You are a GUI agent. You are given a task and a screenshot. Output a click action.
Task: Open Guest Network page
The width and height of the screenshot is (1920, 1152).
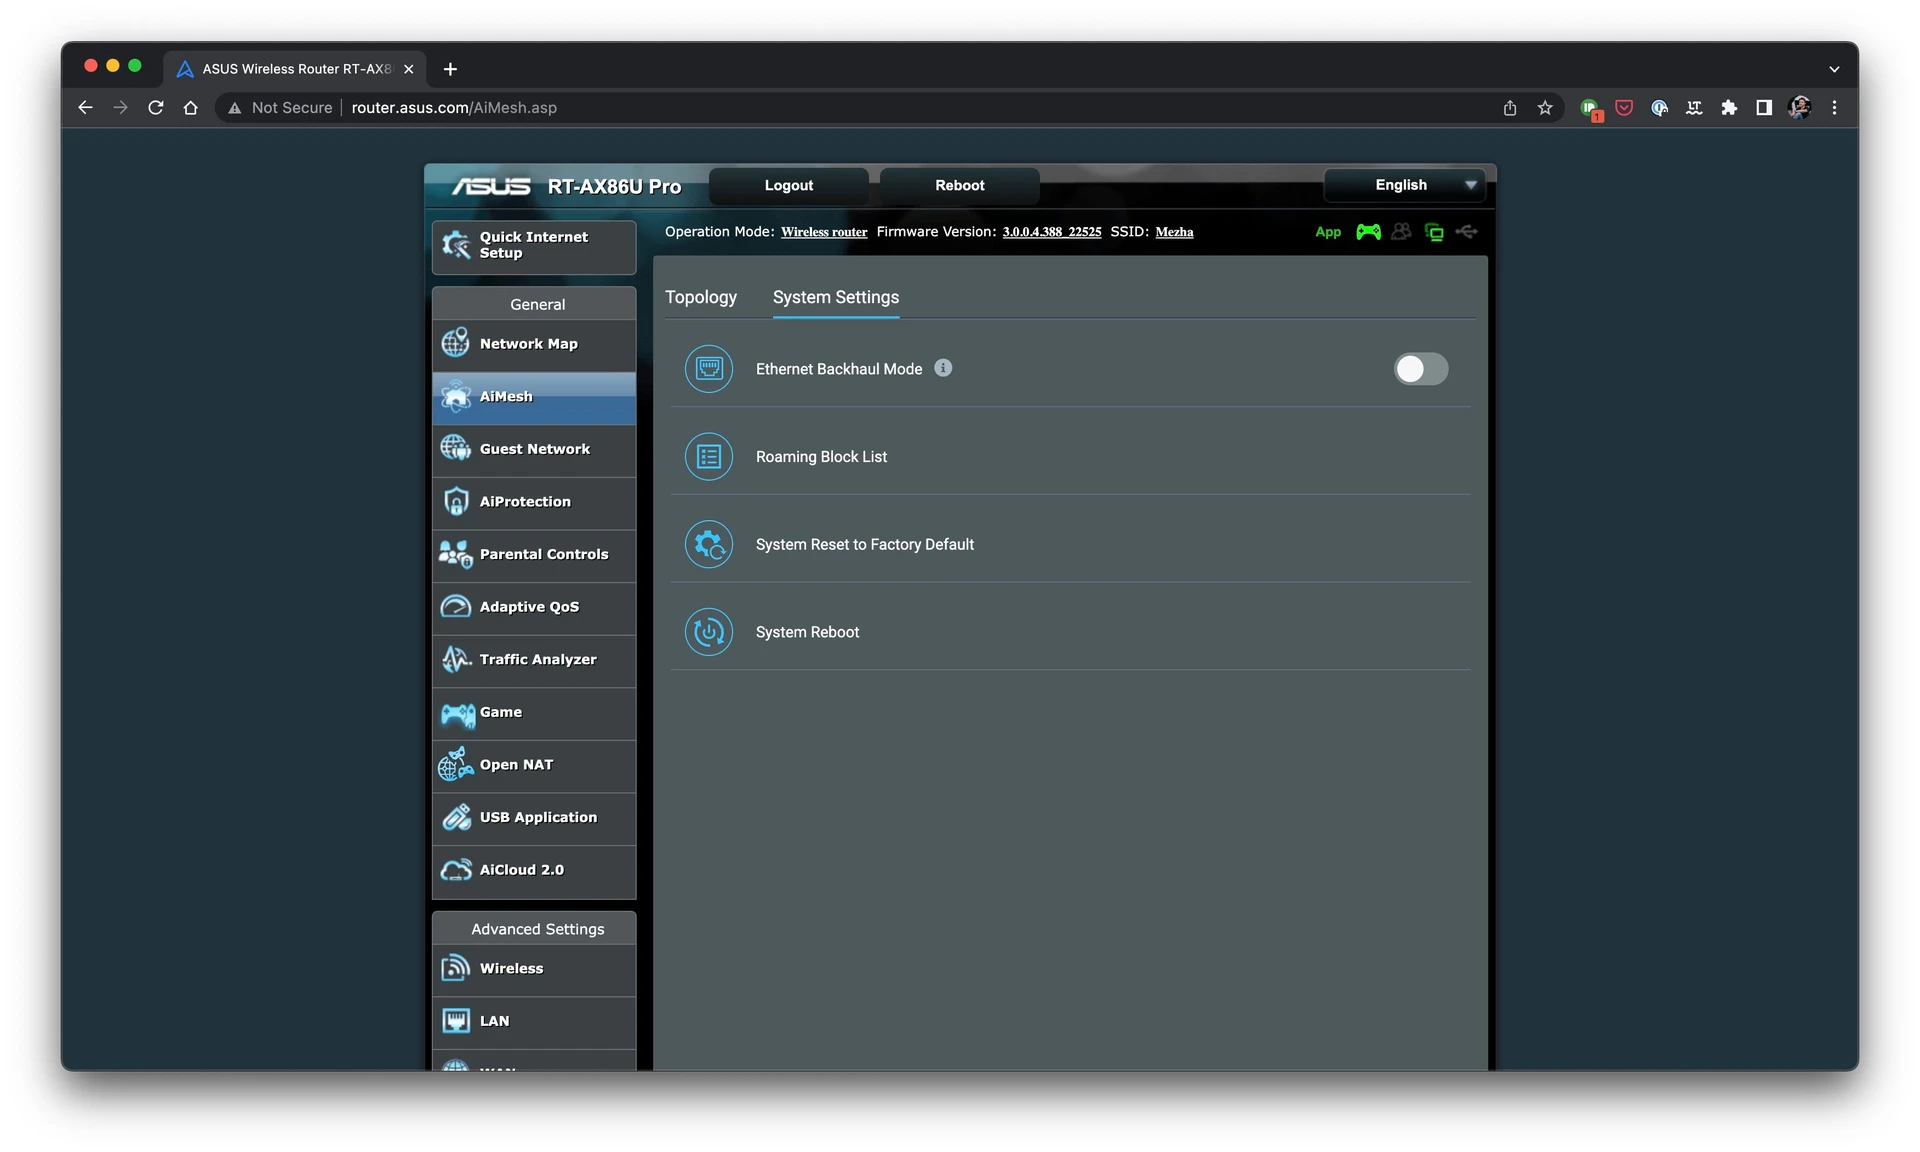[x=534, y=449]
